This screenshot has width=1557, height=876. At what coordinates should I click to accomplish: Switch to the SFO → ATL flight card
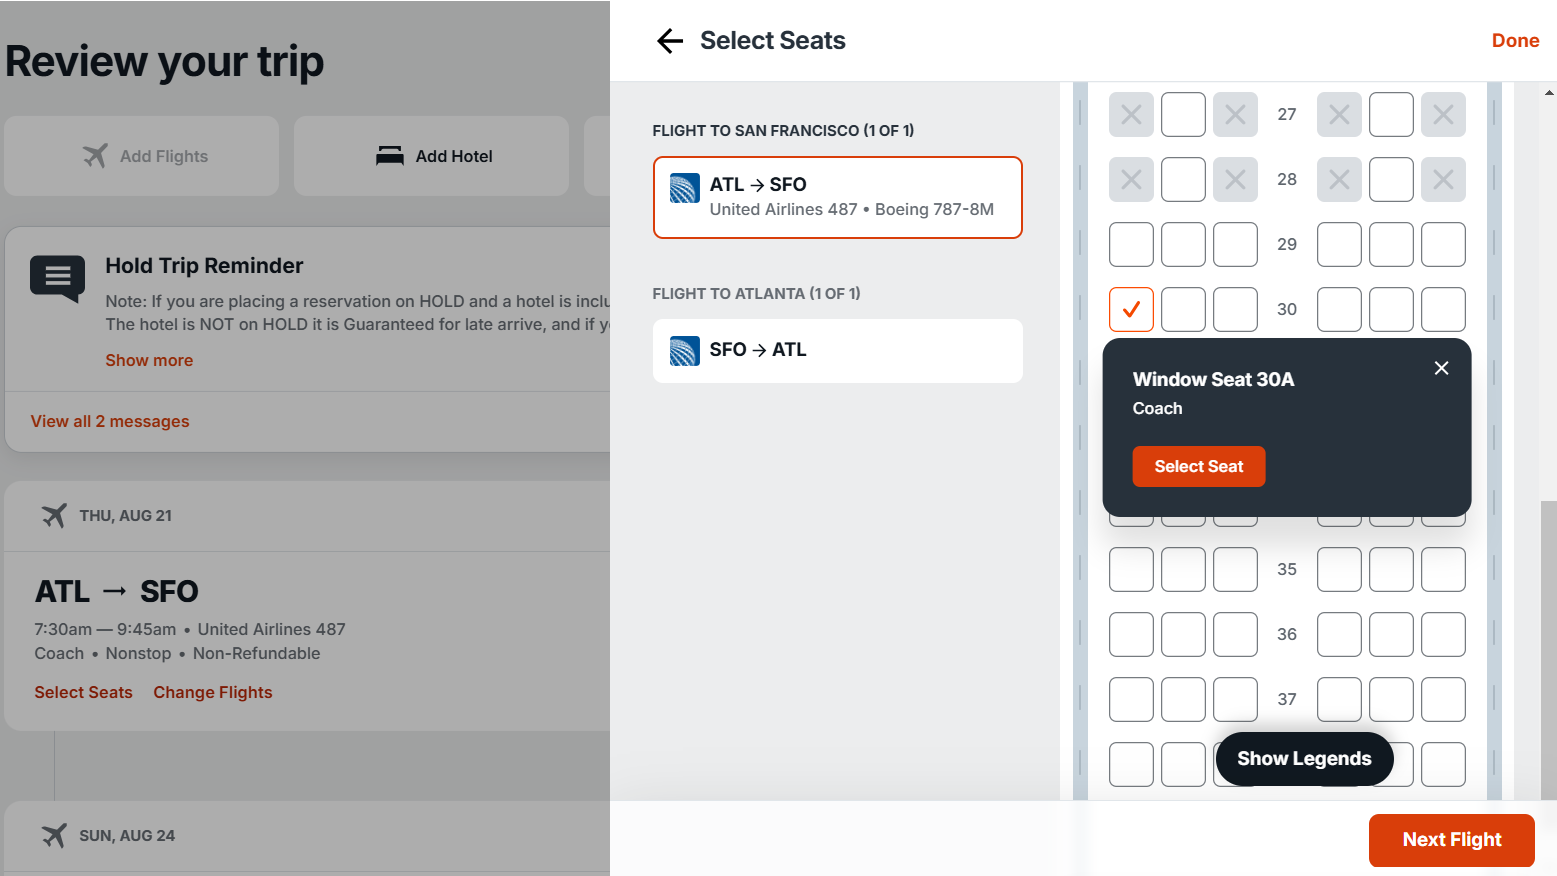tap(837, 351)
